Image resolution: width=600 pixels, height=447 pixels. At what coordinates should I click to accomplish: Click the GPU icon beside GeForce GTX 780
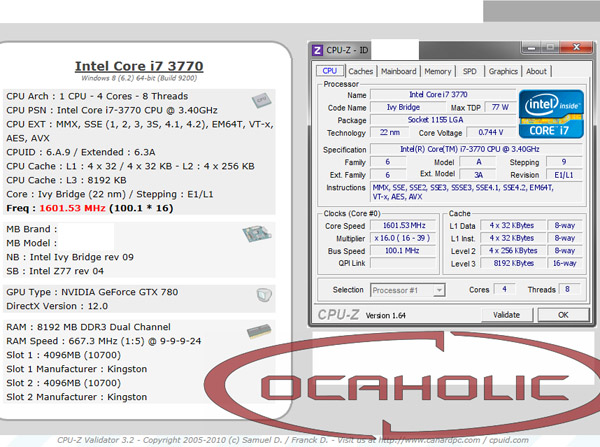pyautogui.click(x=264, y=295)
